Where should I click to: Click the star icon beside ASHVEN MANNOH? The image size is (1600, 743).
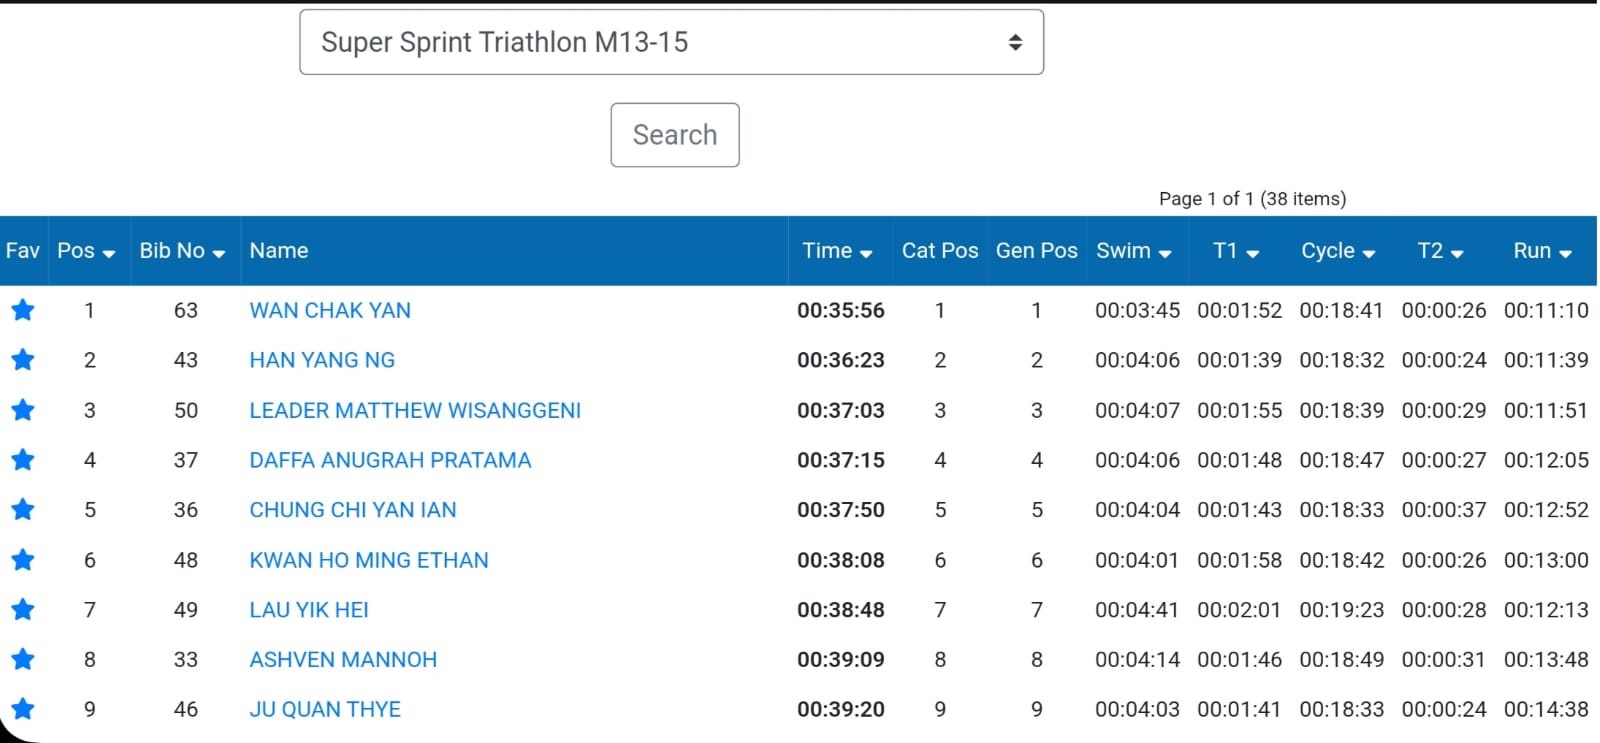click(23, 660)
